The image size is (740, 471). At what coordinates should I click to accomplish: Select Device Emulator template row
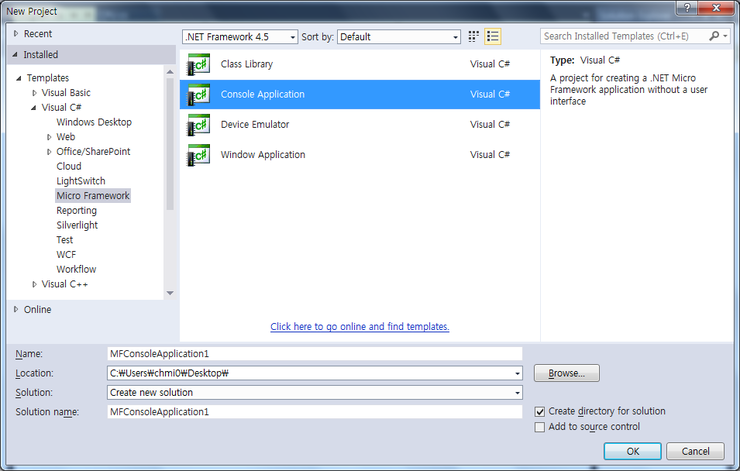click(360, 125)
